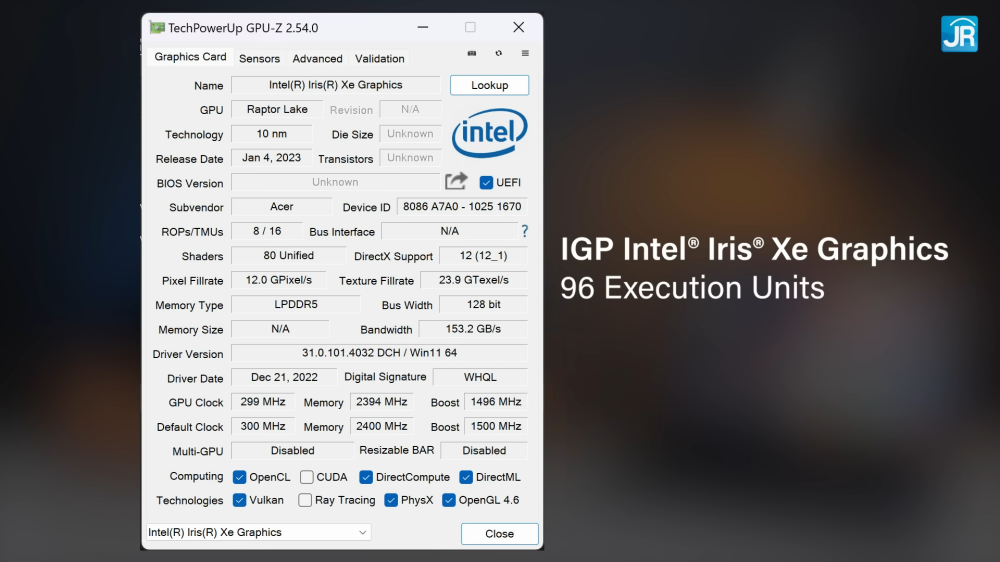Image resolution: width=1000 pixels, height=562 pixels.
Task: Click the Multi-GPU Disabled field
Action: click(293, 450)
